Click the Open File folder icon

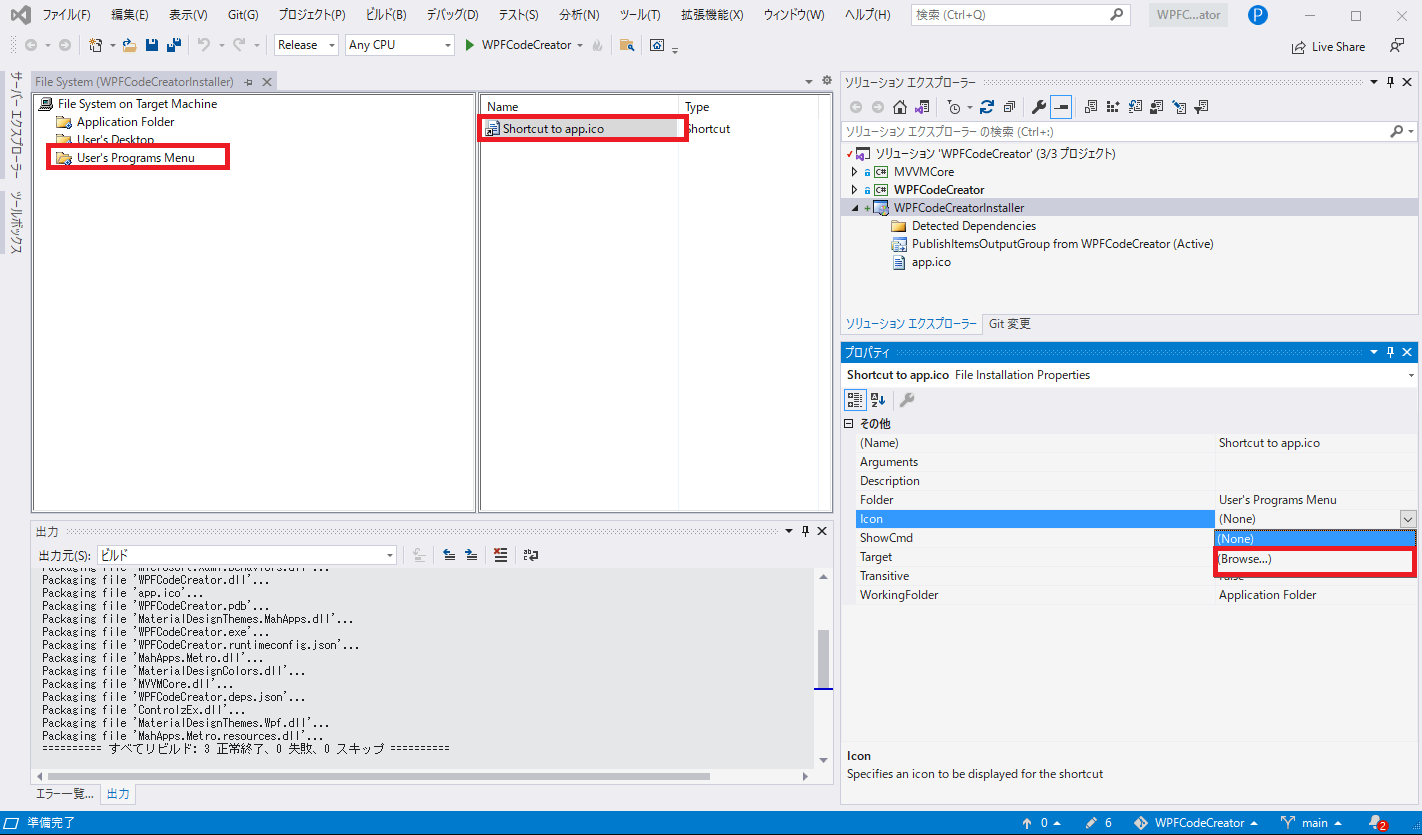(x=129, y=45)
